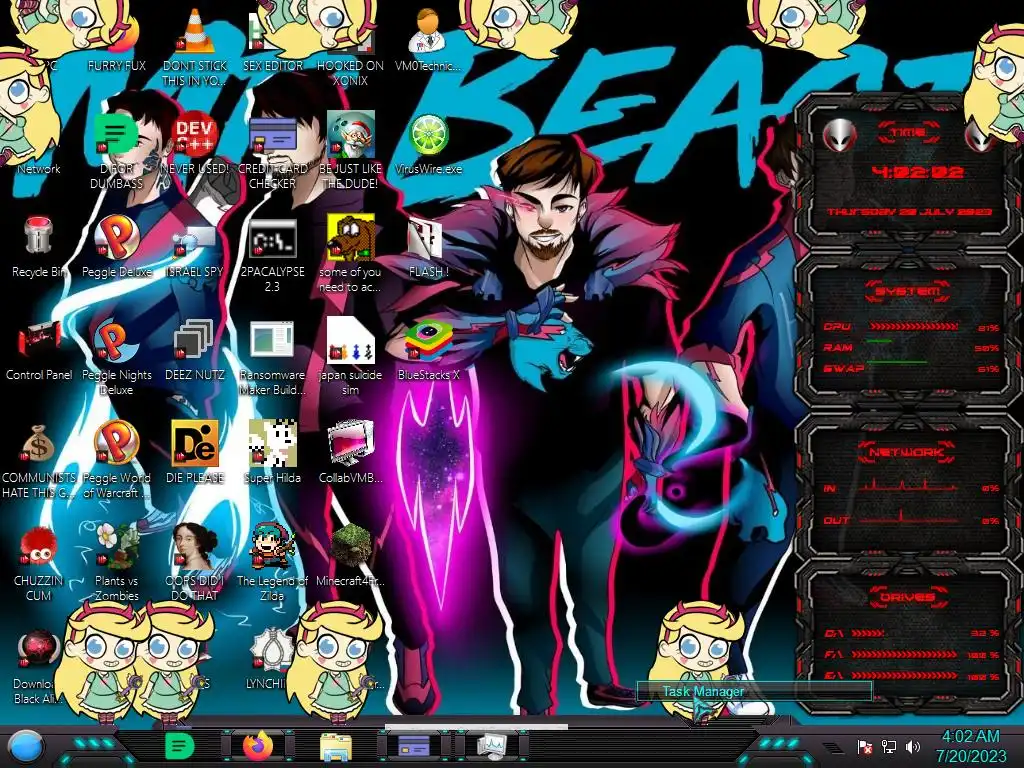The height and width of the screenshot is (768, 1024).
Task: Click the 4:02:02 time widget readout
Action: tap(917, 172)
